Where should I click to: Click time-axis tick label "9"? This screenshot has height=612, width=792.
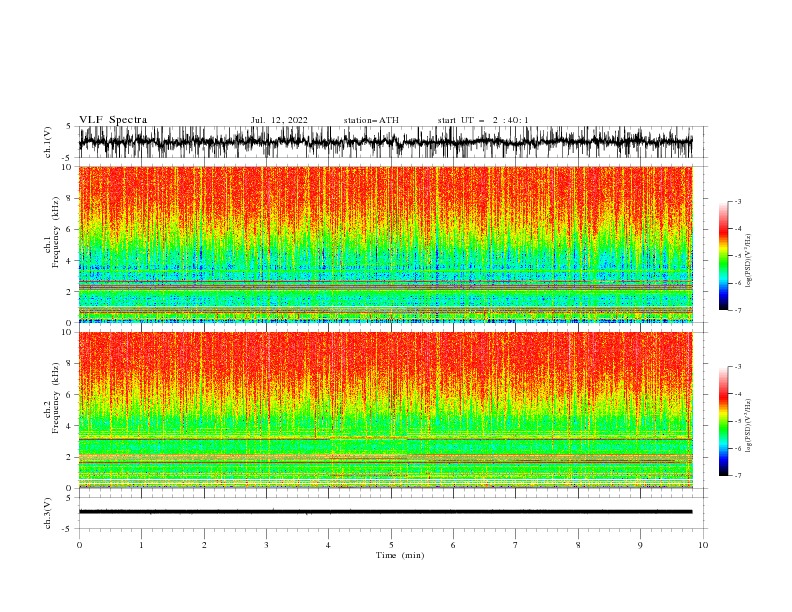[x=640, y=545]
